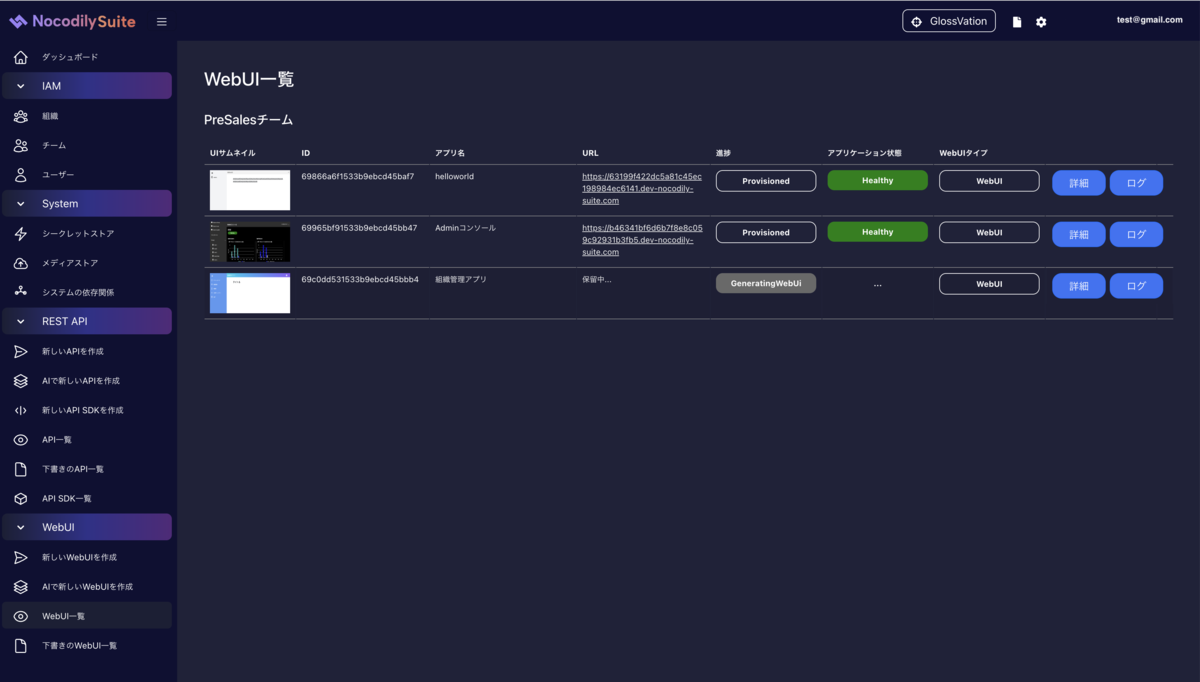Click ID 69866a6f1533b9ebcd45baf7

point(357,176)
